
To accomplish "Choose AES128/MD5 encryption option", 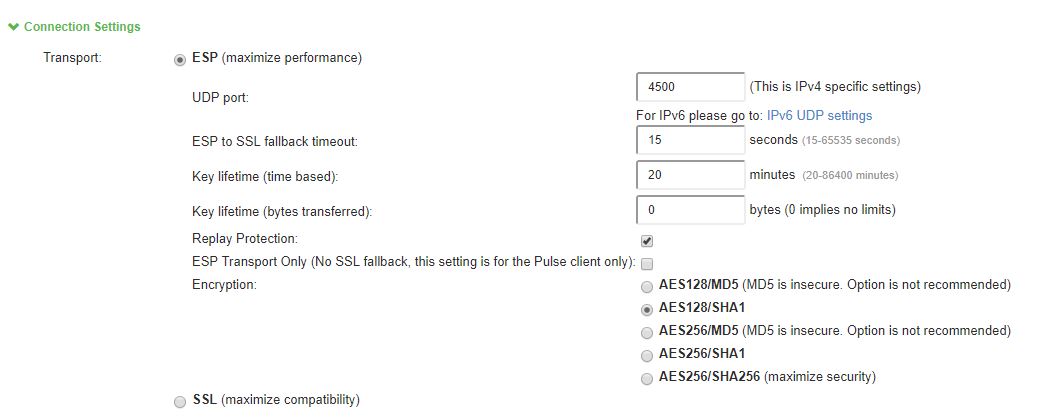I will coord(647,286).
